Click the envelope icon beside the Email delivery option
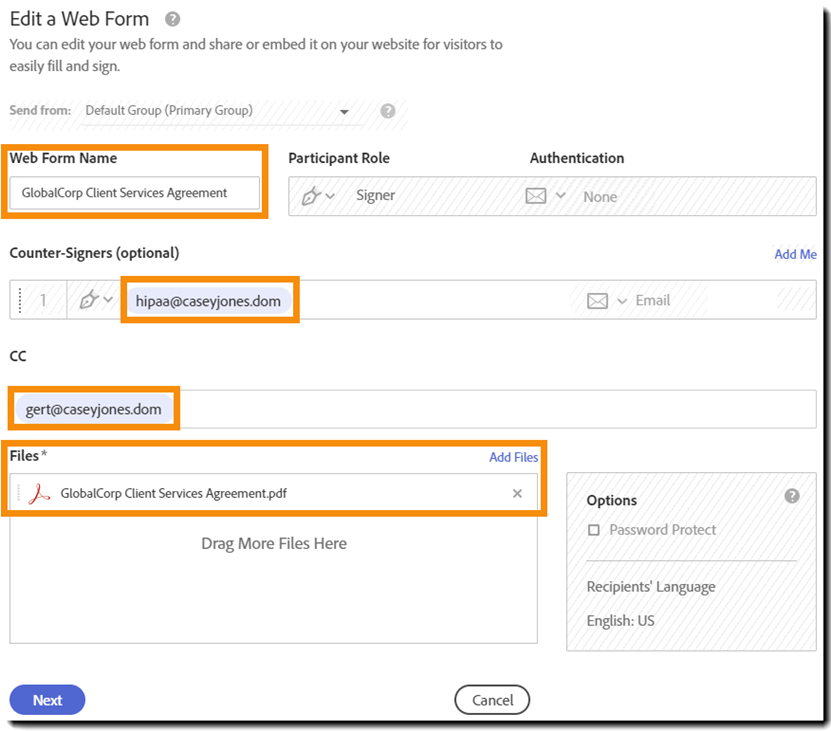The image size is (831, 731). pos(598,300)
